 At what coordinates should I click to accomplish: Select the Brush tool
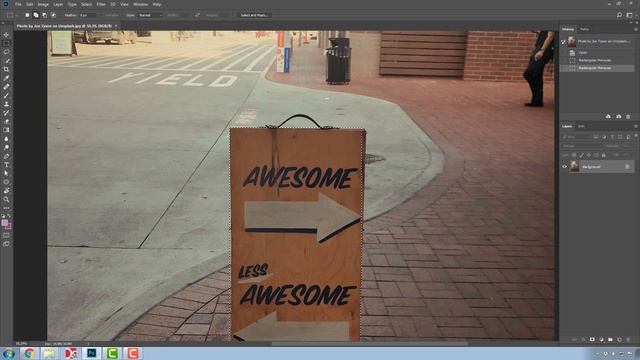pos(6,96)
